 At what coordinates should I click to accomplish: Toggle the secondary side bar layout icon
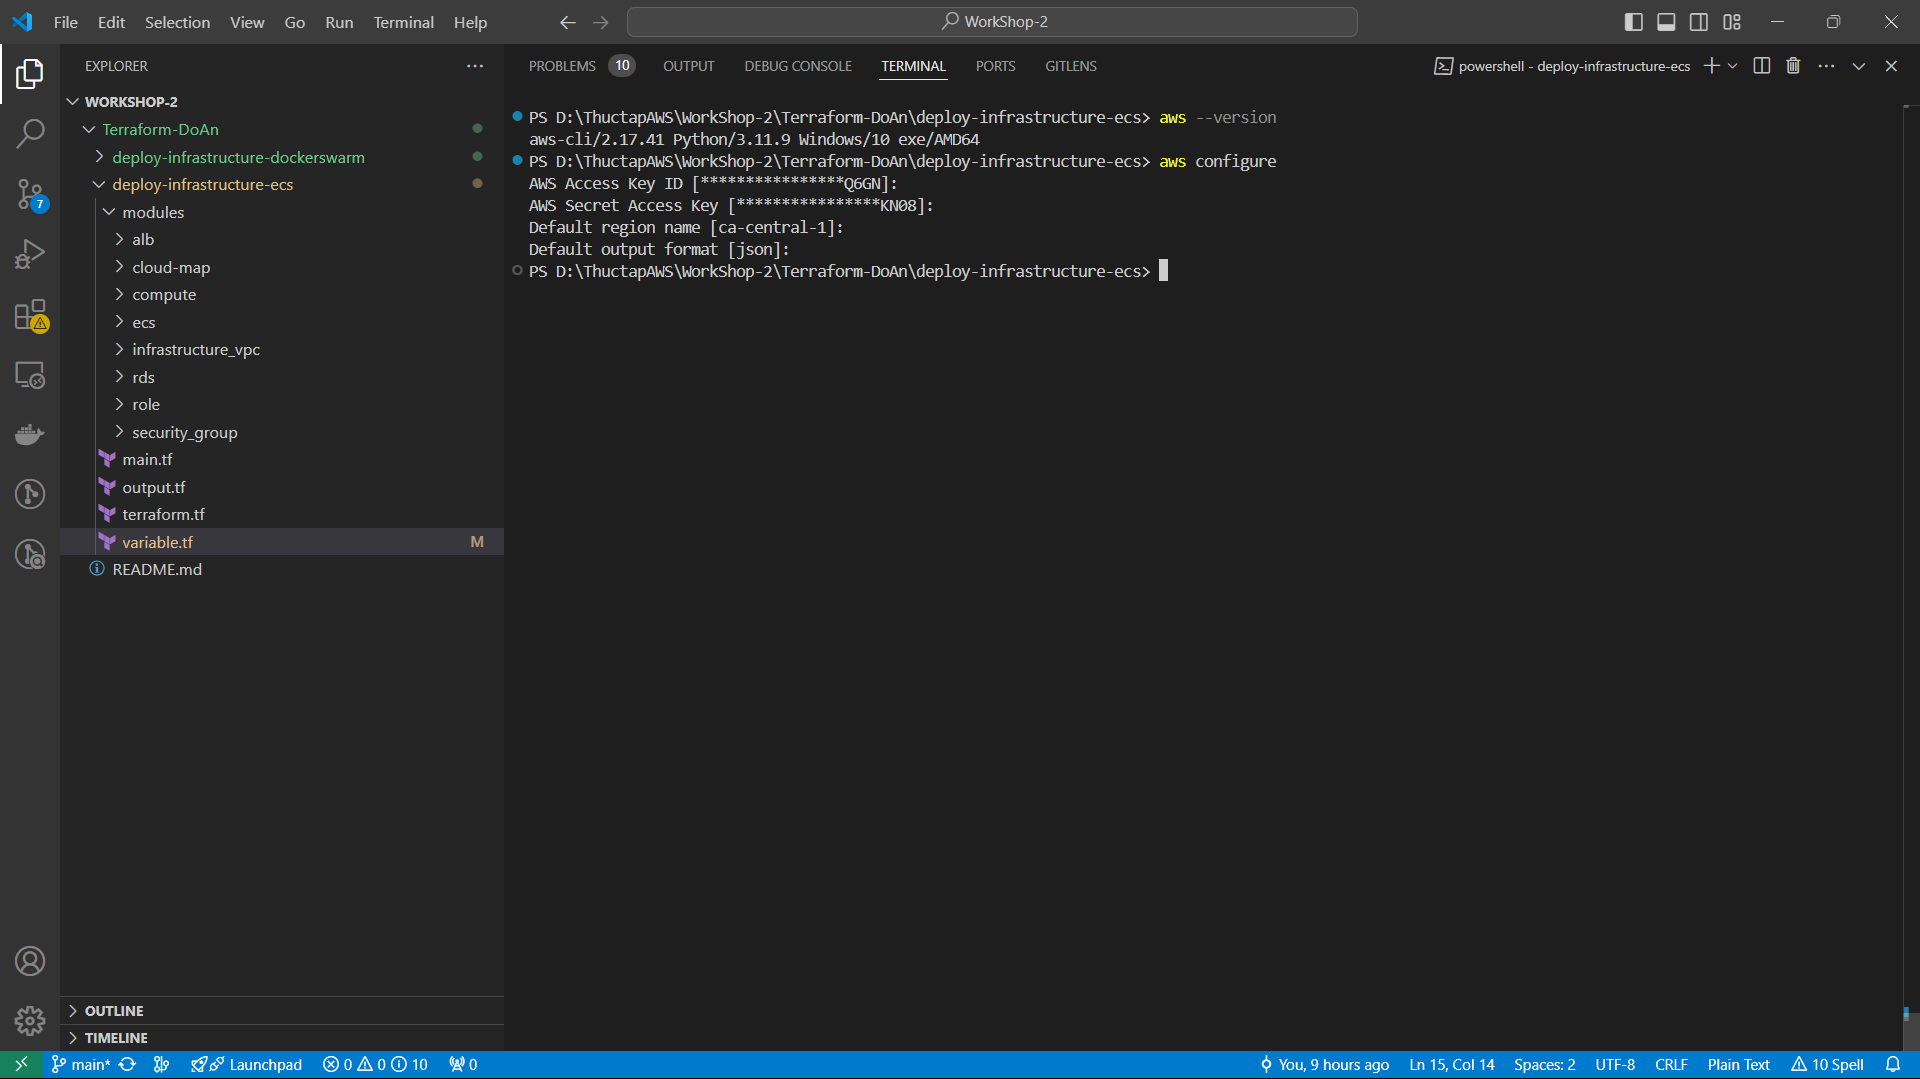point(1699,22)
